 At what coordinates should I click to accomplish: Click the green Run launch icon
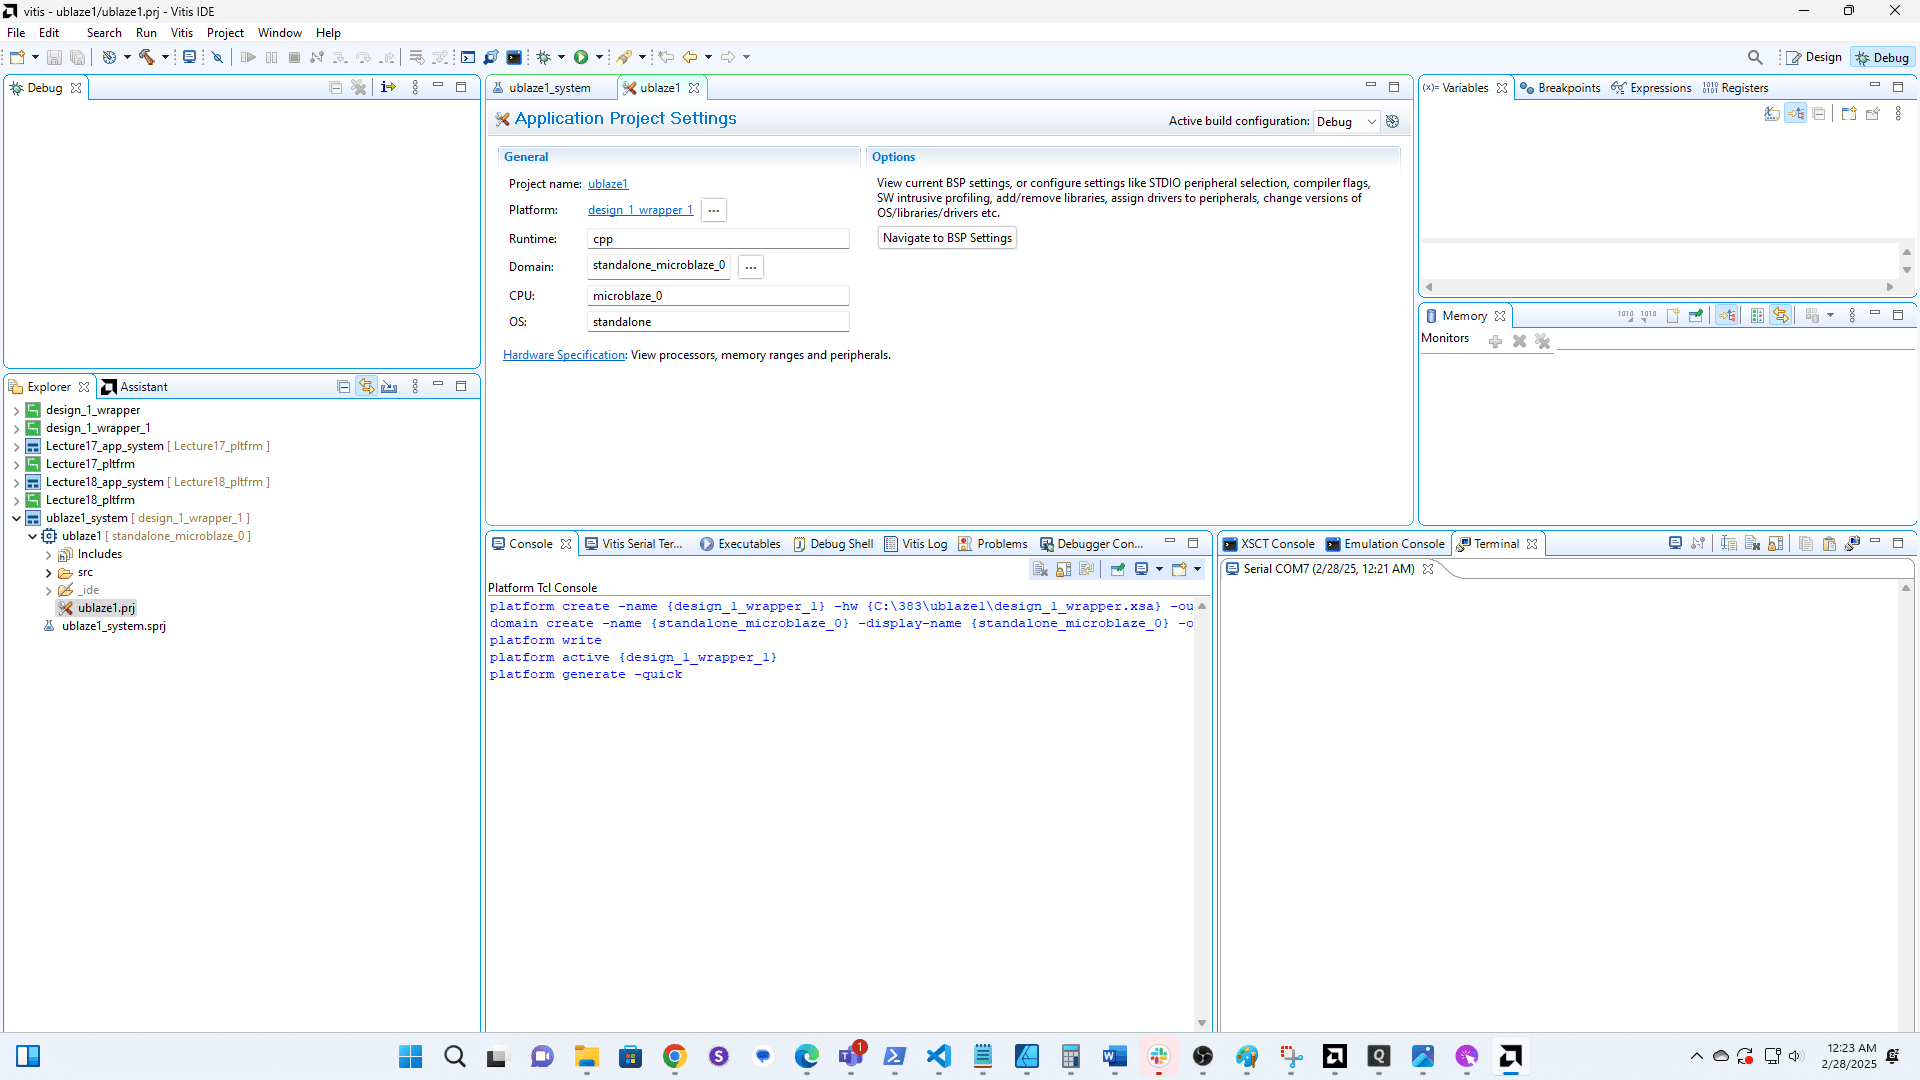point(581,57)
